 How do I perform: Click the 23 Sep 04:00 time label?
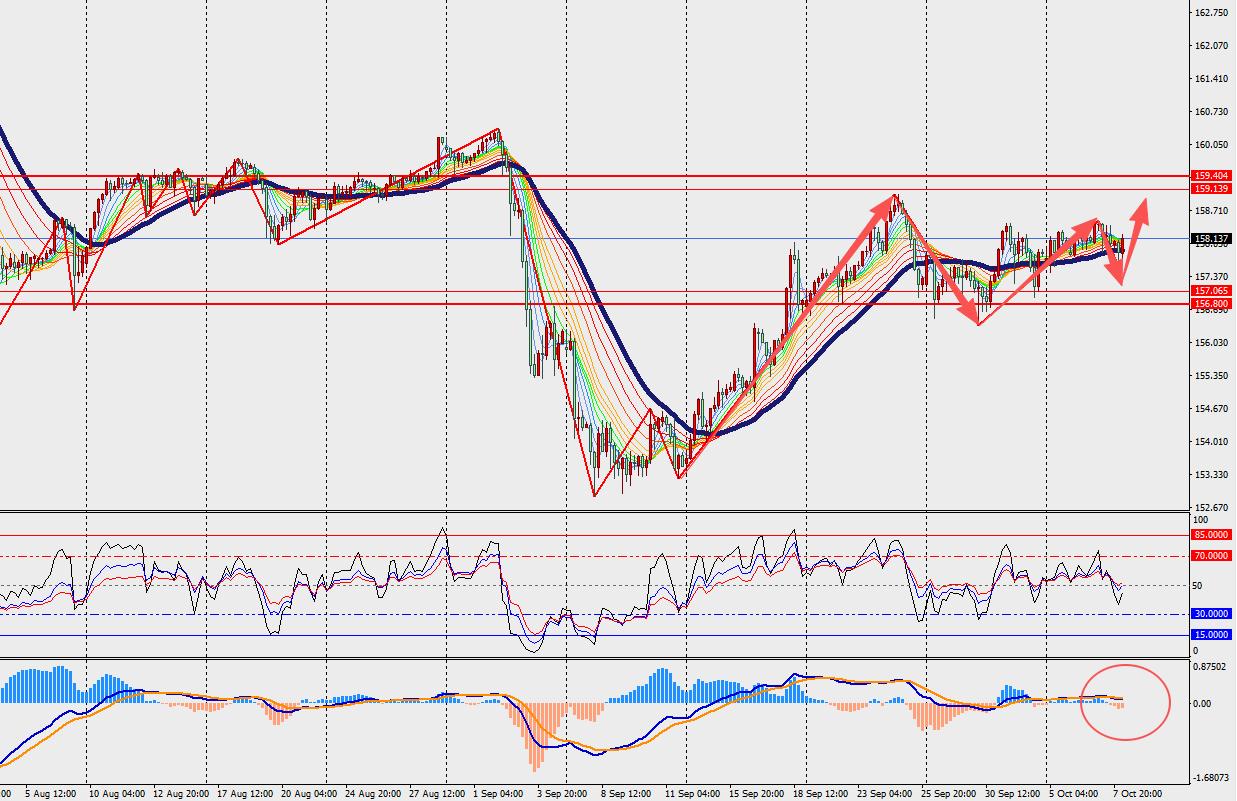pos(886,793)
